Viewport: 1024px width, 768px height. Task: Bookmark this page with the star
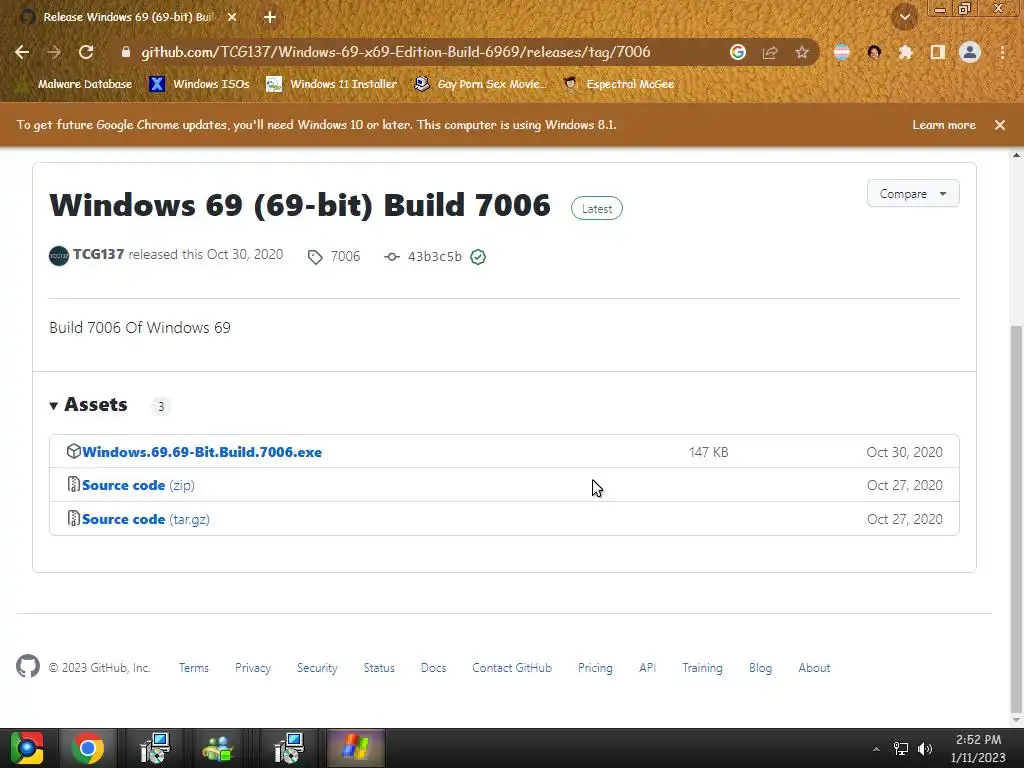click(802, 52)
